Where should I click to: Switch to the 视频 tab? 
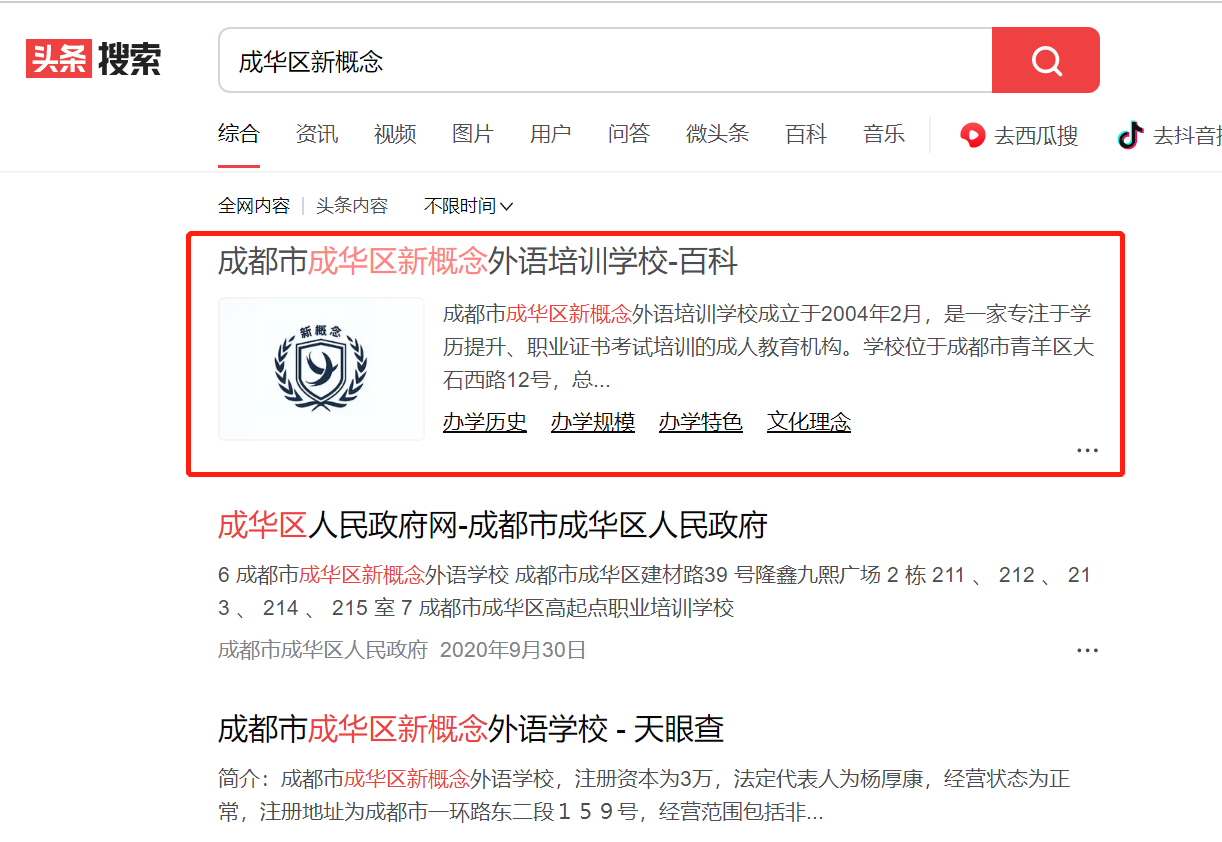395,134
